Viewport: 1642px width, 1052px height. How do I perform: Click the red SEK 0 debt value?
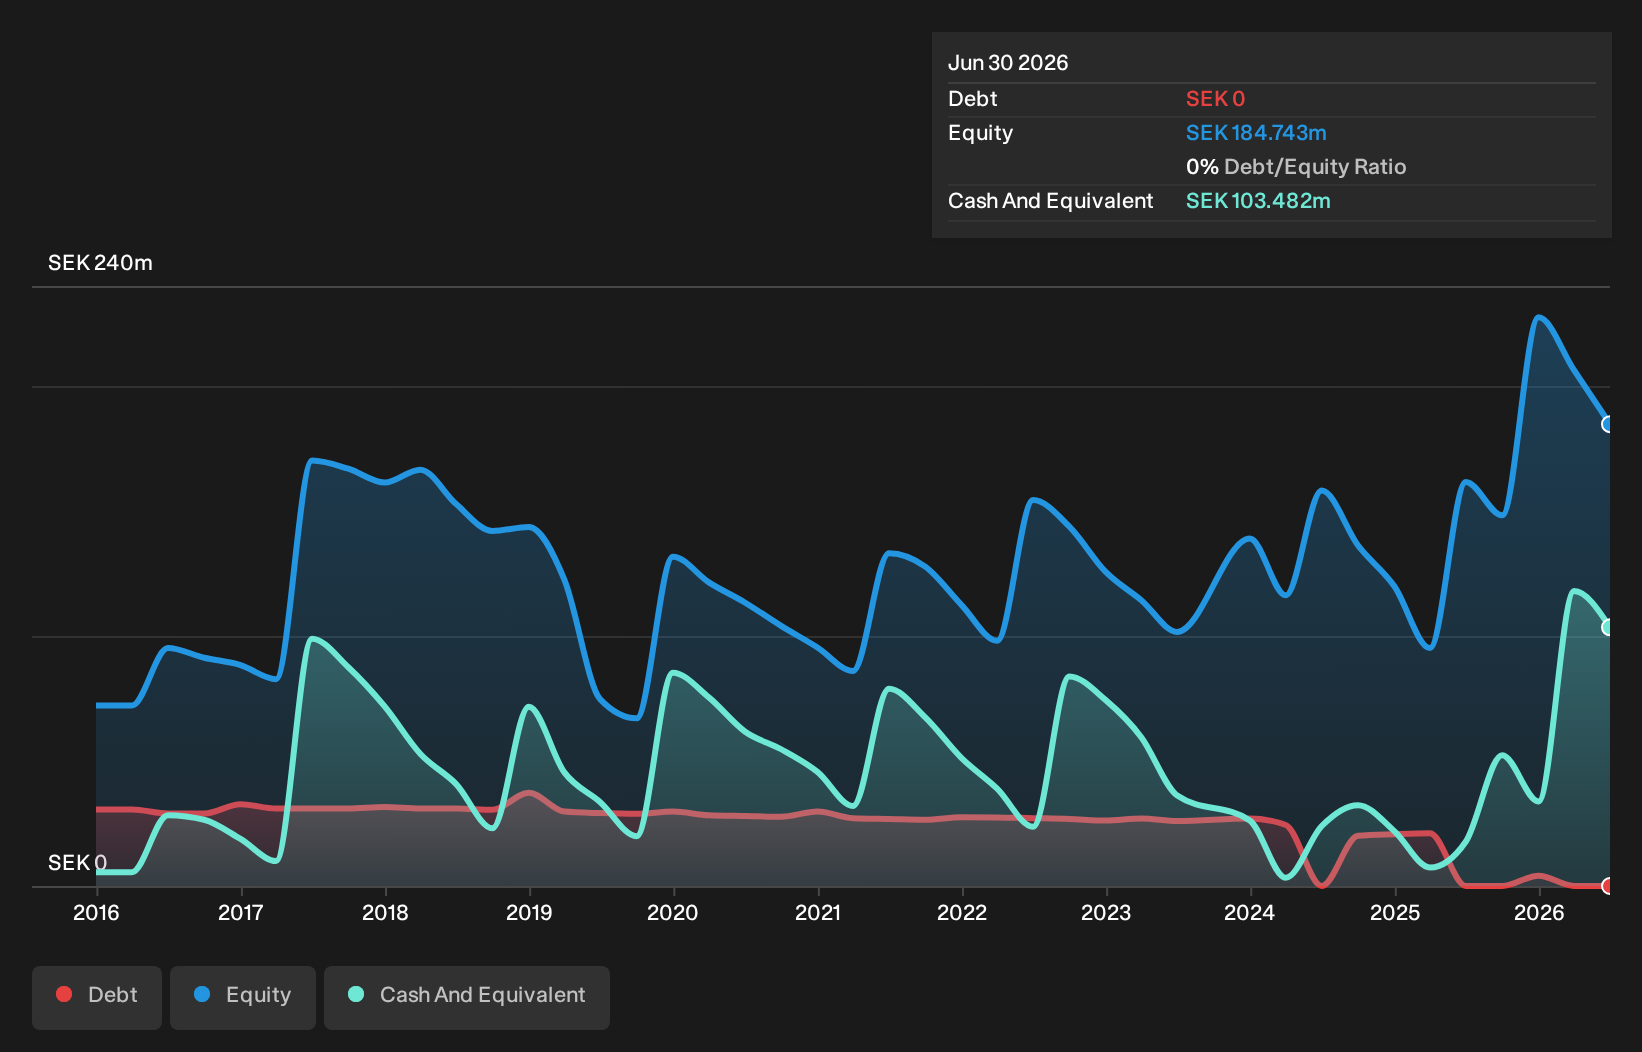click(1215, 99)
